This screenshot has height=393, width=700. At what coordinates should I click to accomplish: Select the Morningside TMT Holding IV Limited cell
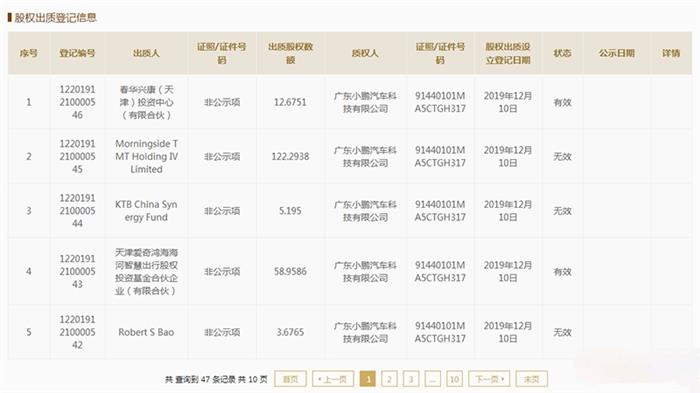(146, 156)
